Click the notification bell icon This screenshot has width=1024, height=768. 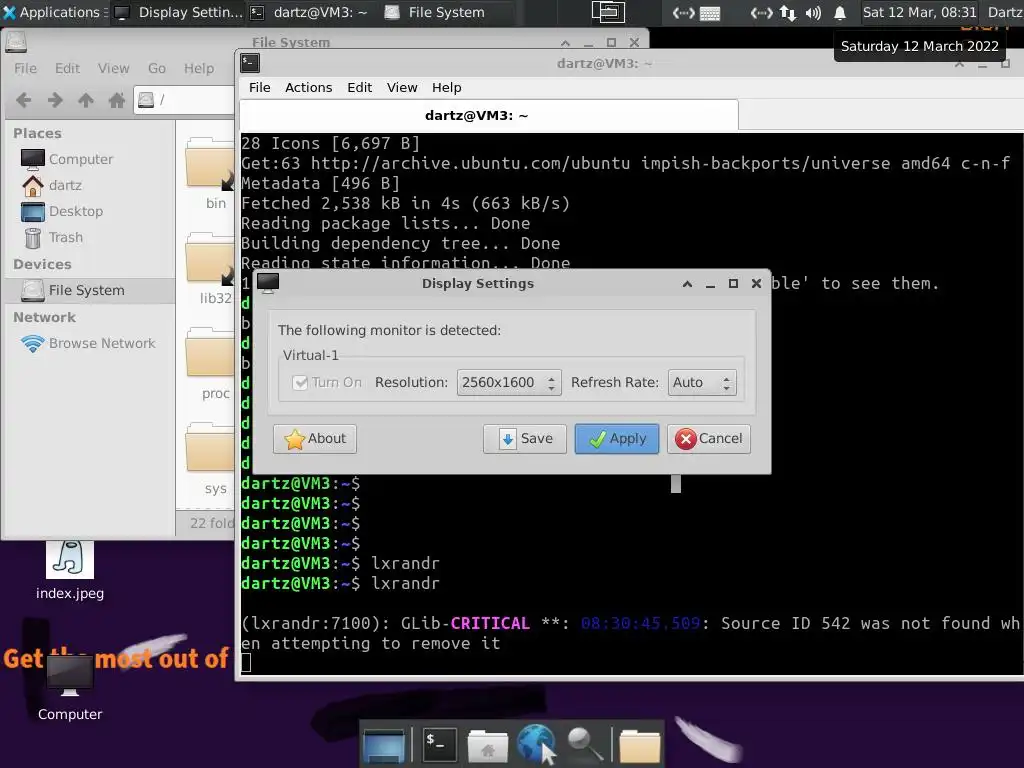(840, 13)
